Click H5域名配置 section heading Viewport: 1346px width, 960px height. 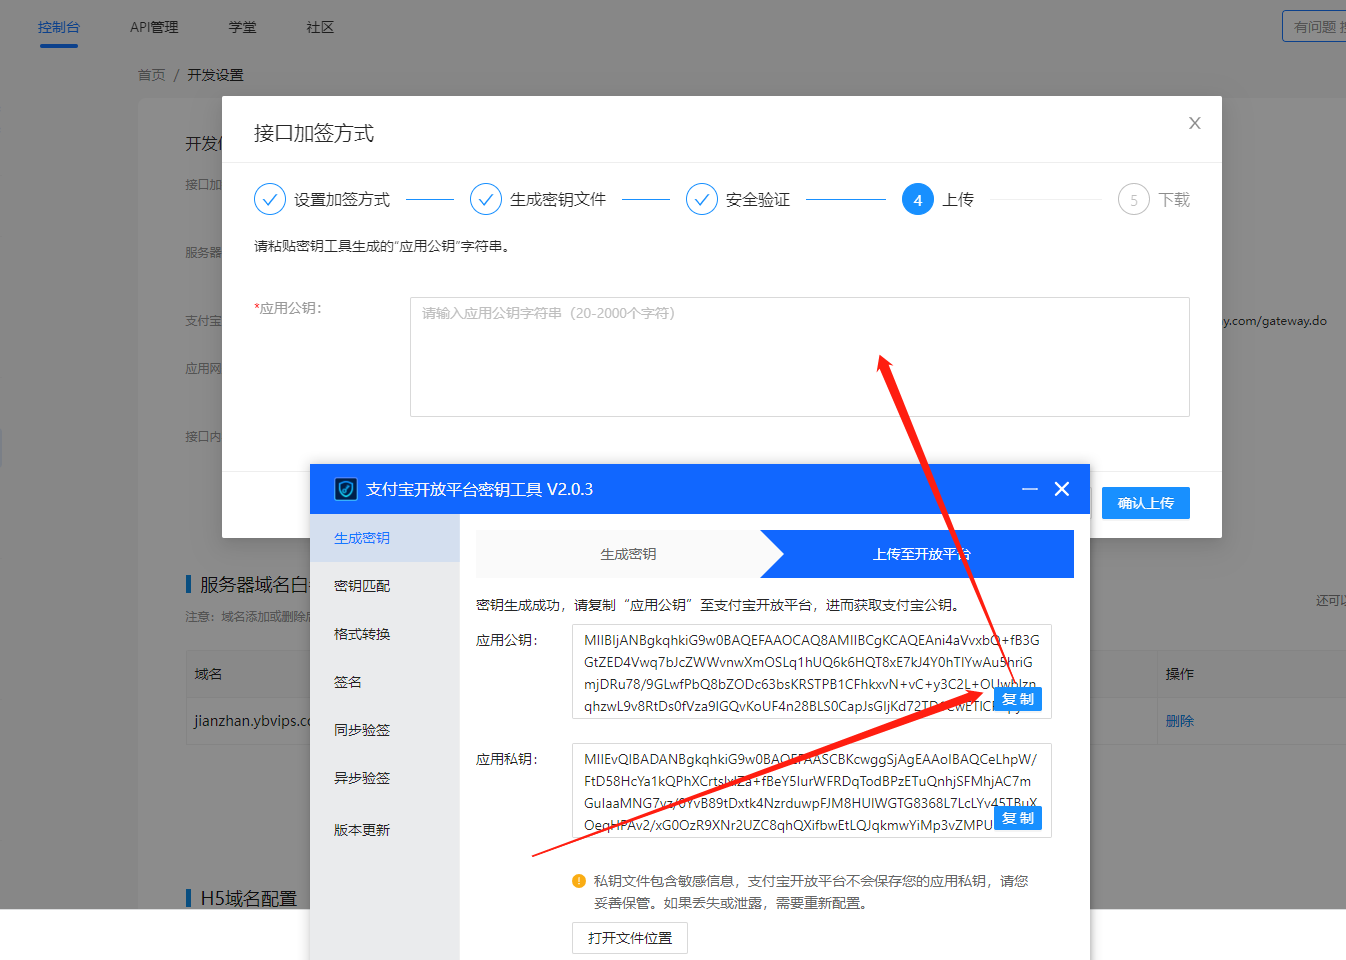point(248,899)
